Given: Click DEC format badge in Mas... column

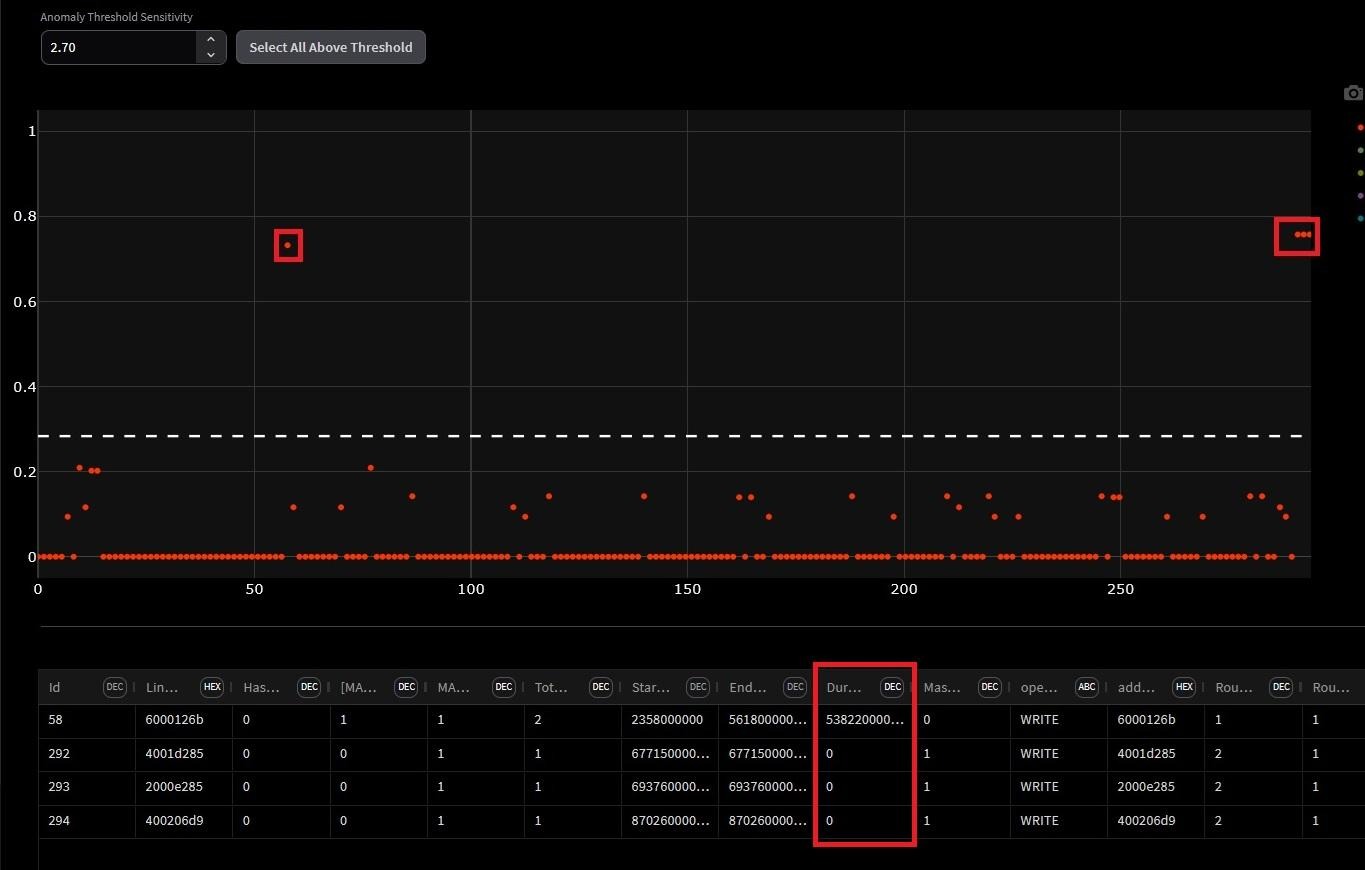Looking at the screenshot, I should point(989,687).
